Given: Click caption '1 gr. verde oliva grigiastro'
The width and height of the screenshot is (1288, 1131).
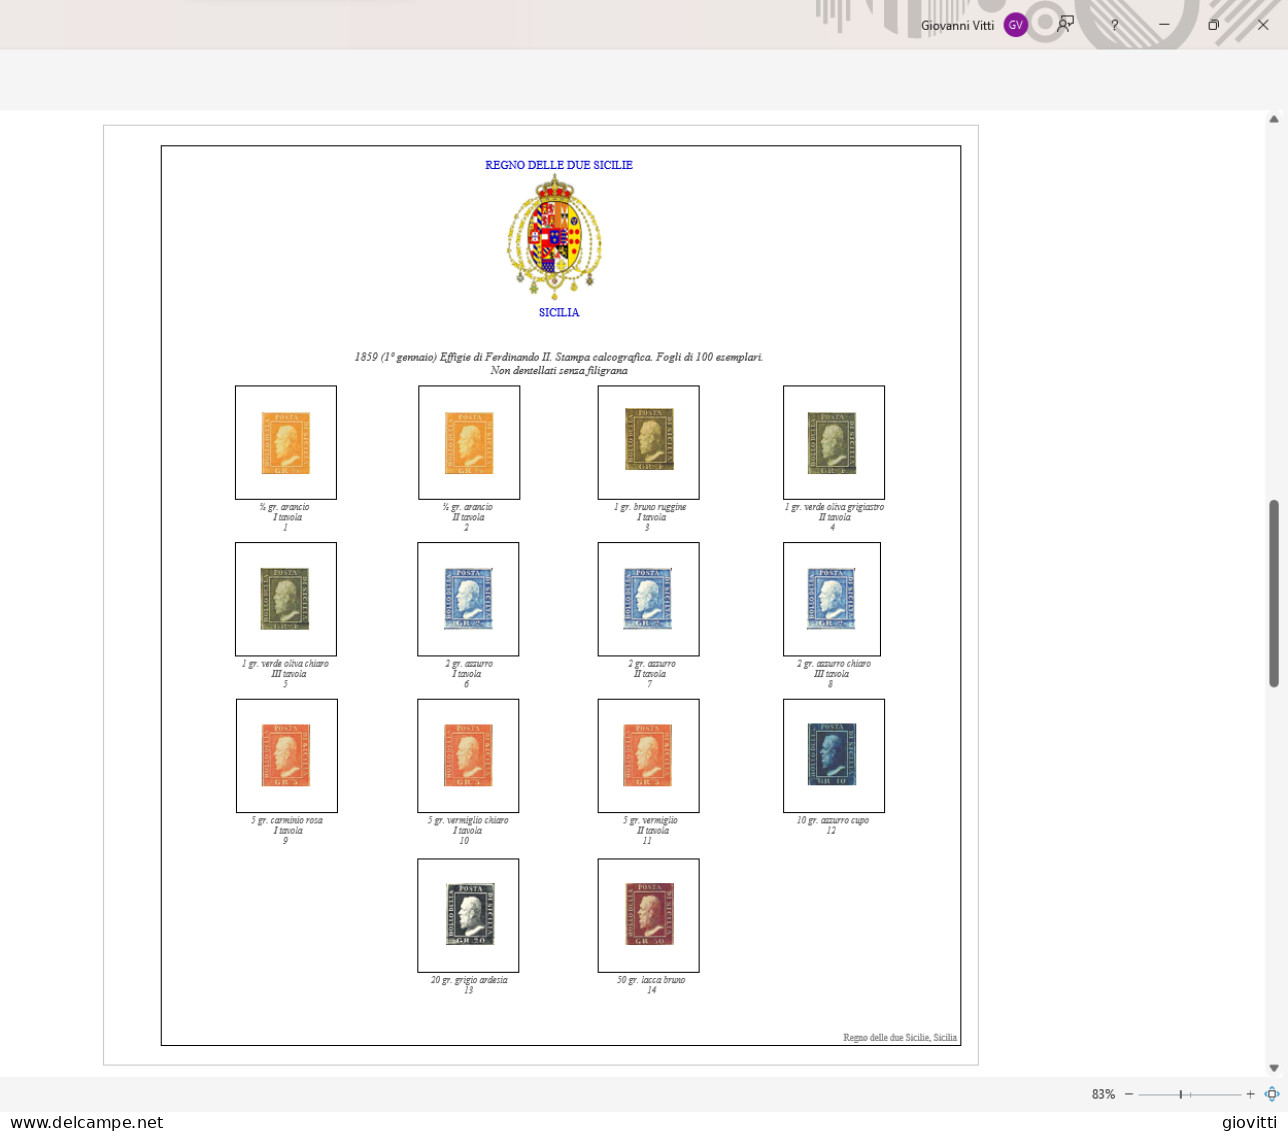Looking at the screenshot, I should tap(834, 507).
